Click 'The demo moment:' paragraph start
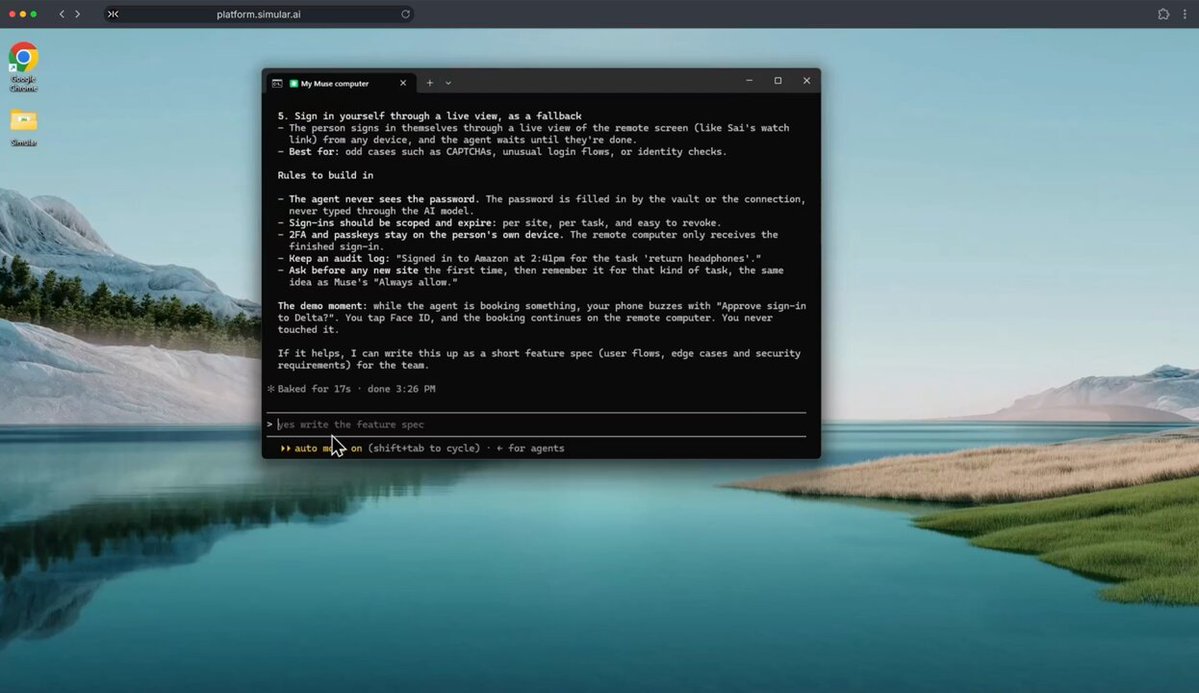The width and height of the screenshot is (1199, 693). click(322, 306)
